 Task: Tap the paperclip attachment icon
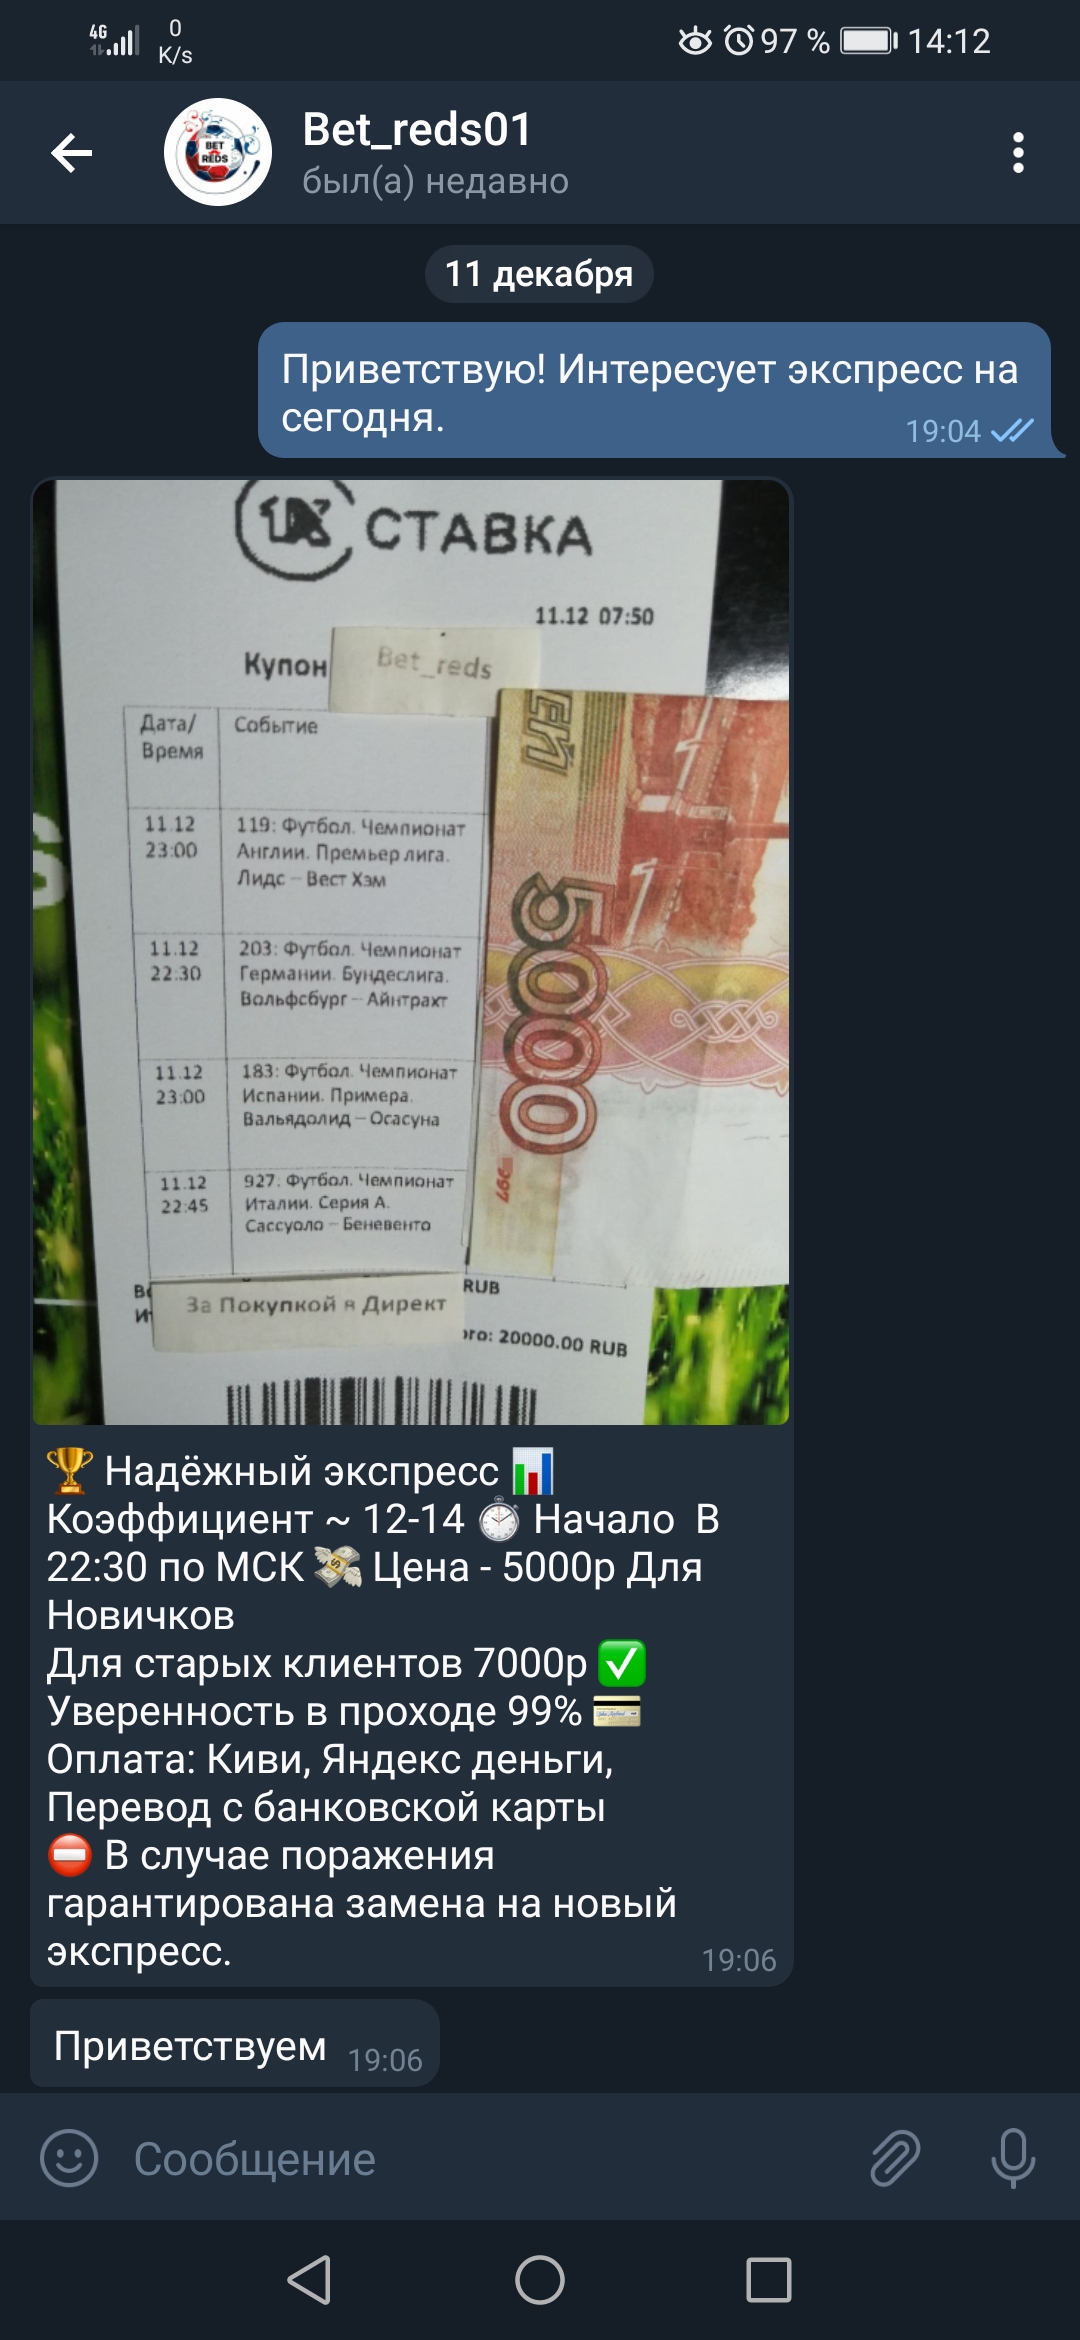tap(895, 2158)
